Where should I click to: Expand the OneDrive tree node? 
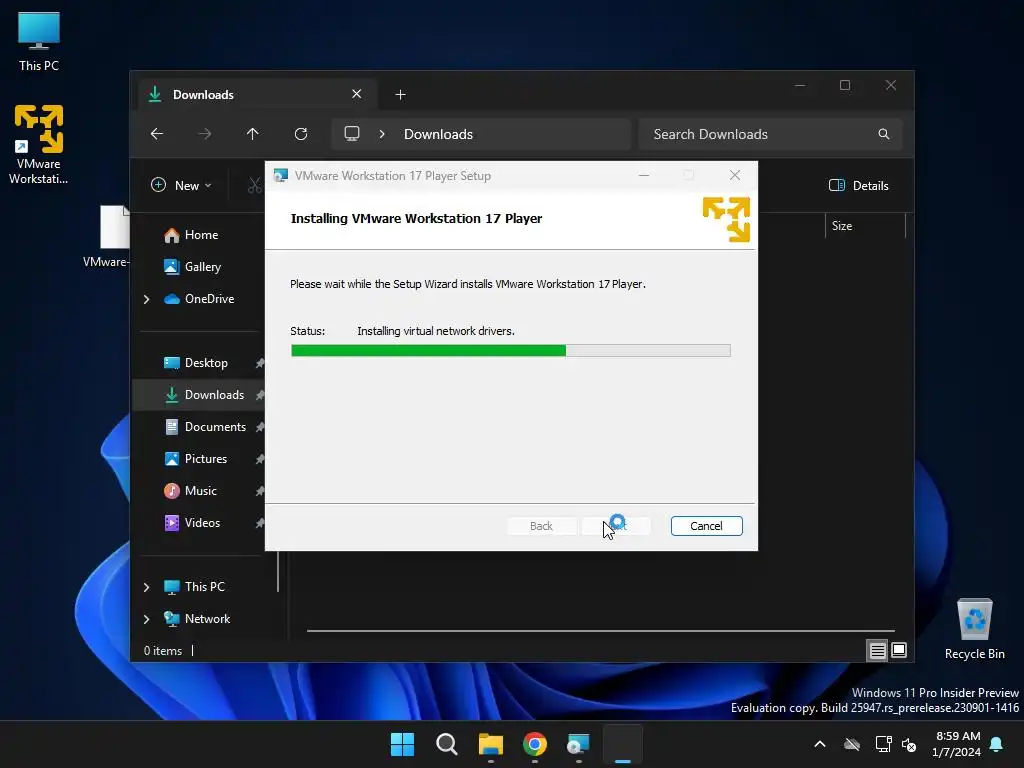tap(146, 299)
